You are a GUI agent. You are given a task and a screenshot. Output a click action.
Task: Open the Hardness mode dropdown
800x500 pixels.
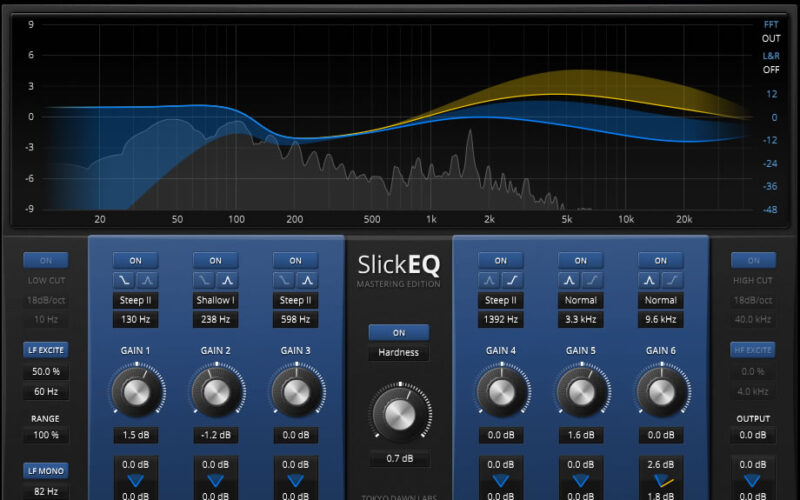coord(399,352)
